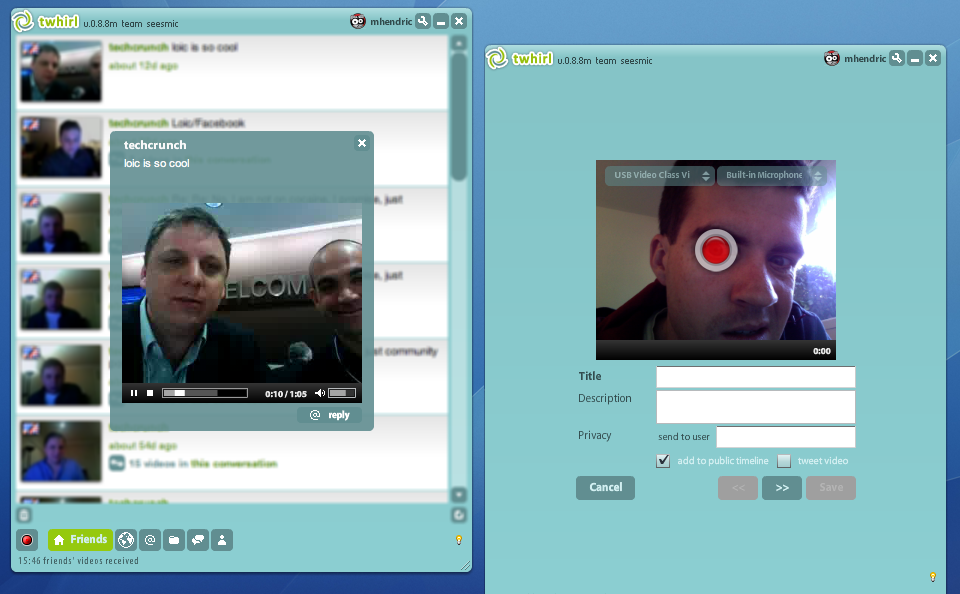Open the Loic/Facebook video thumbnail
This screenshot has width=960, height=594.
pyautogui.click(x=61, y=147)
